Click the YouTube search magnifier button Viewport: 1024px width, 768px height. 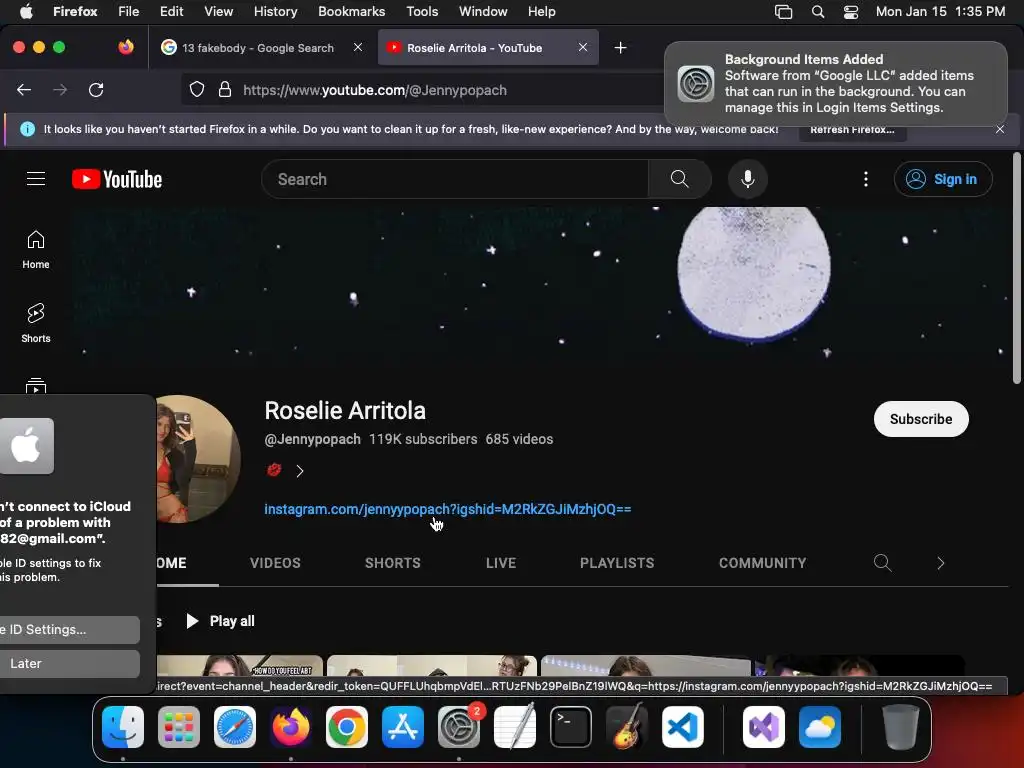pos(679,179)
